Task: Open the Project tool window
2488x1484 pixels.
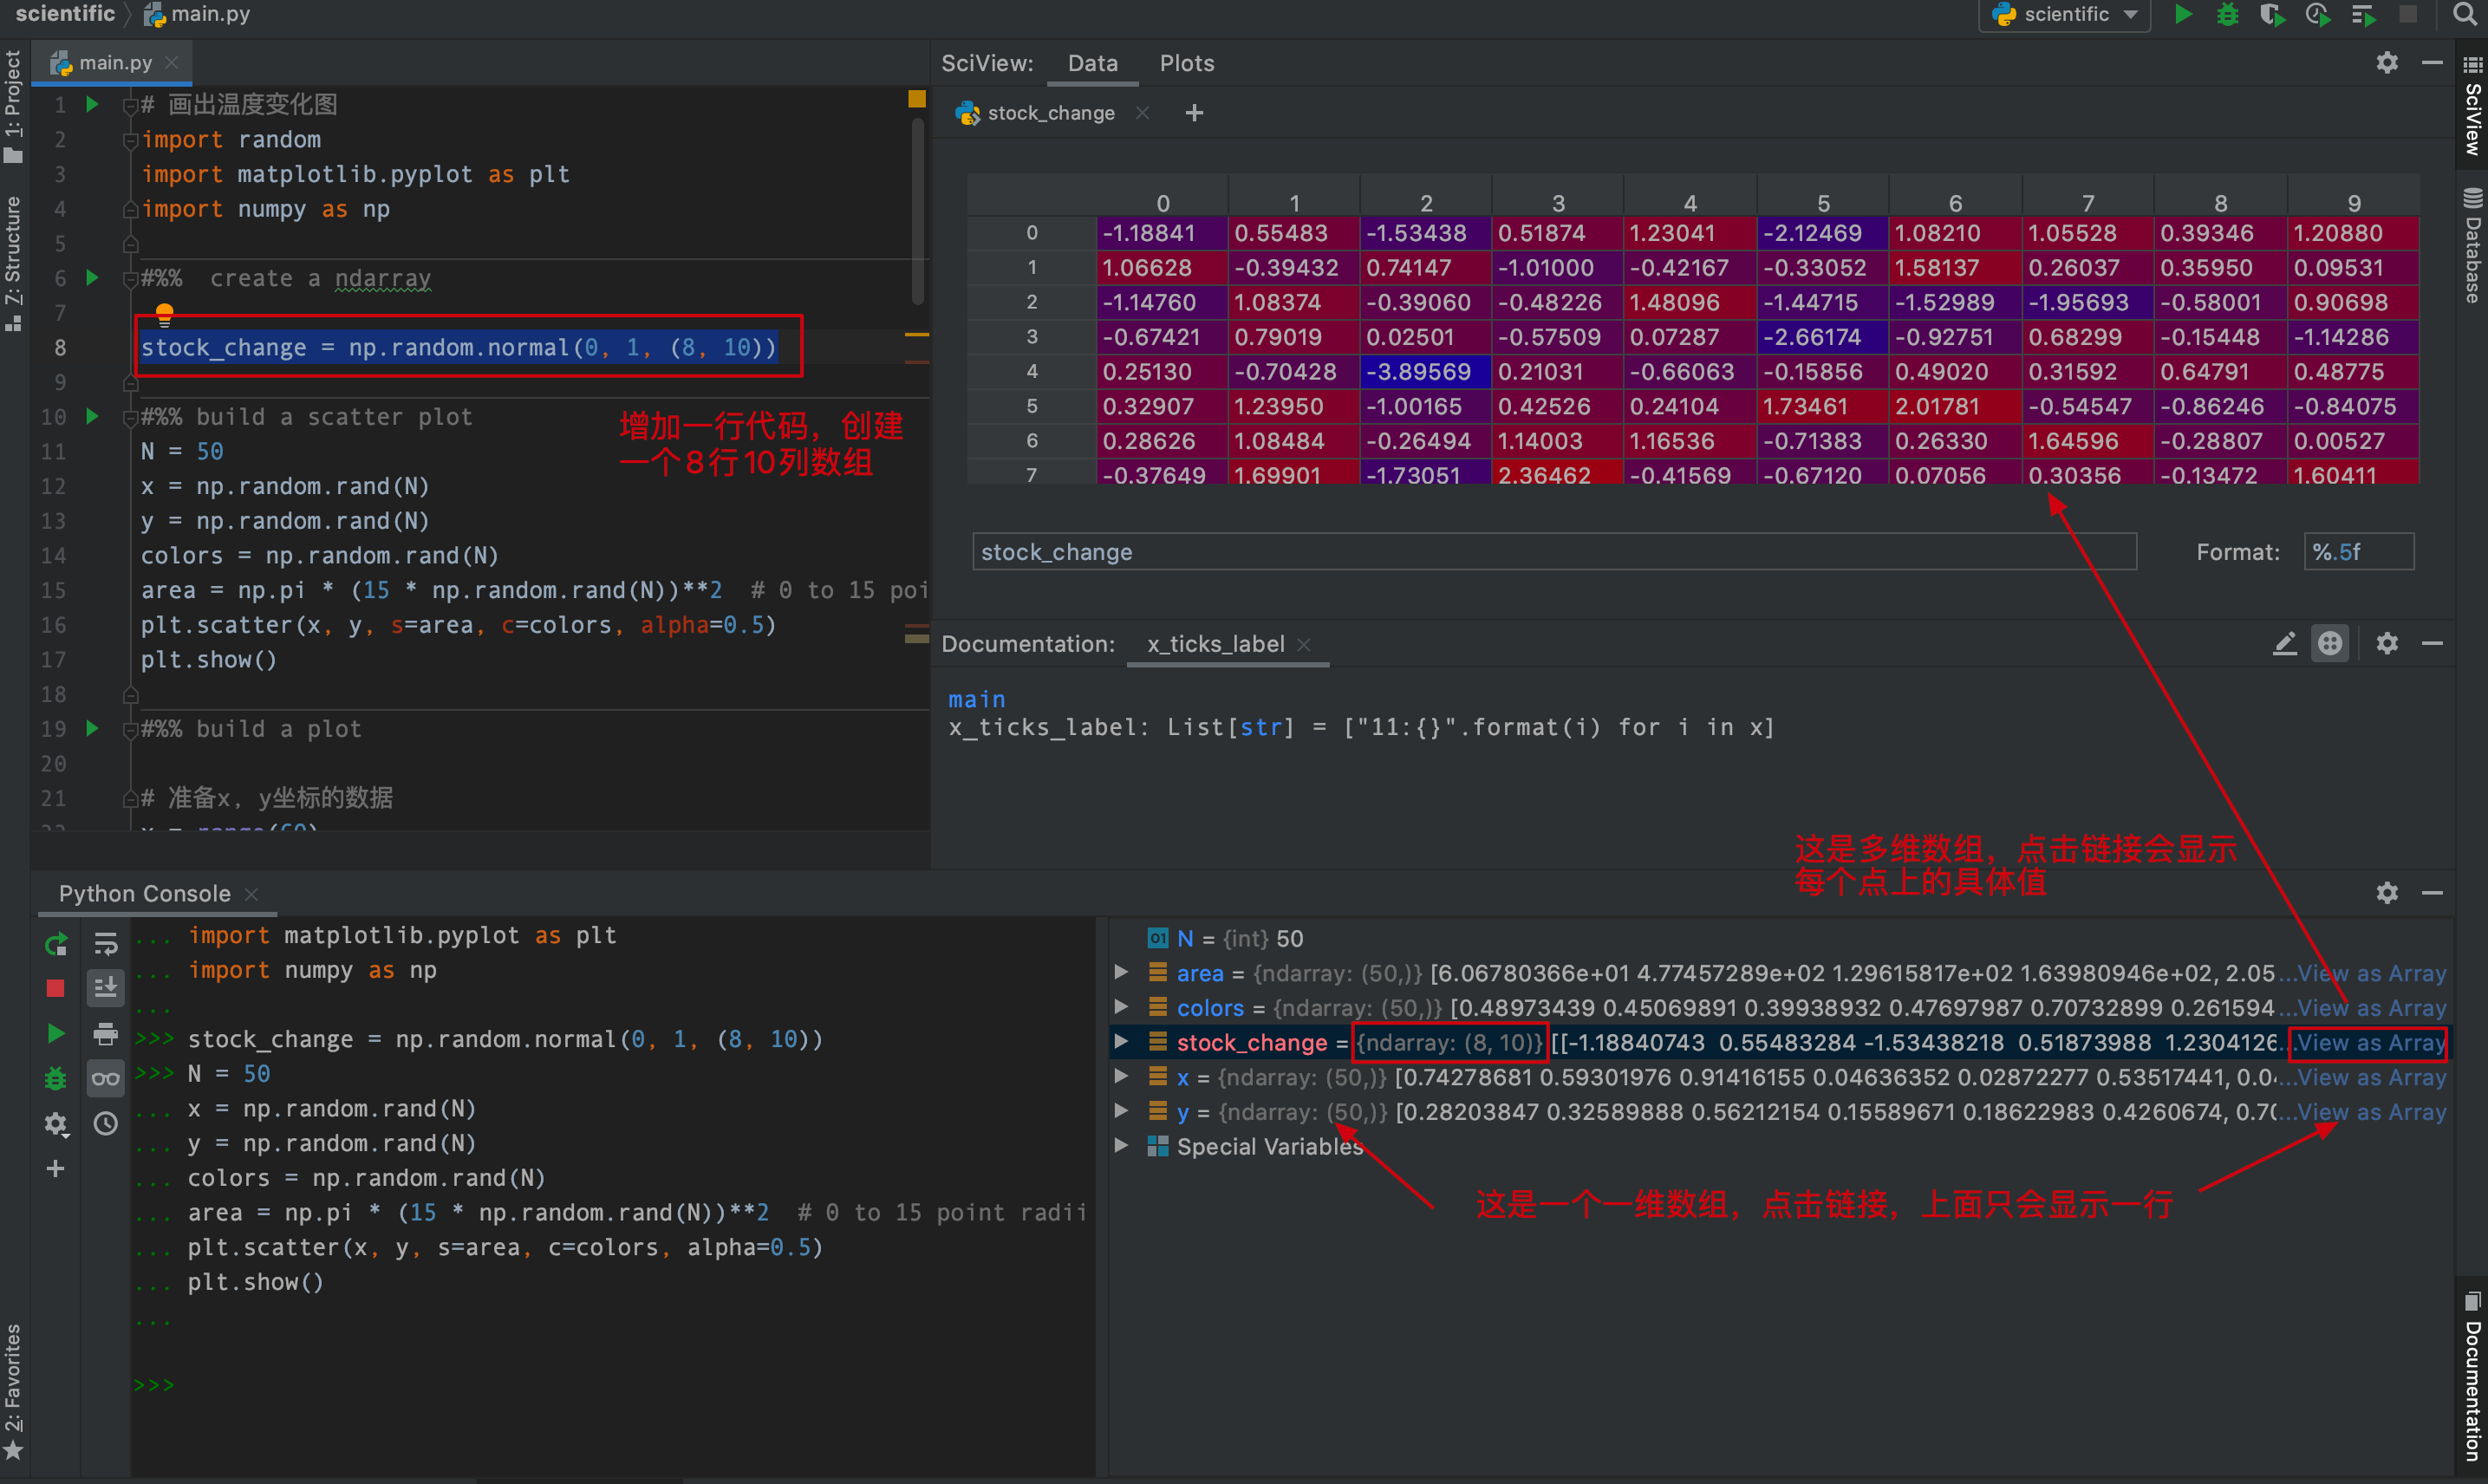Action: [13, 105]
